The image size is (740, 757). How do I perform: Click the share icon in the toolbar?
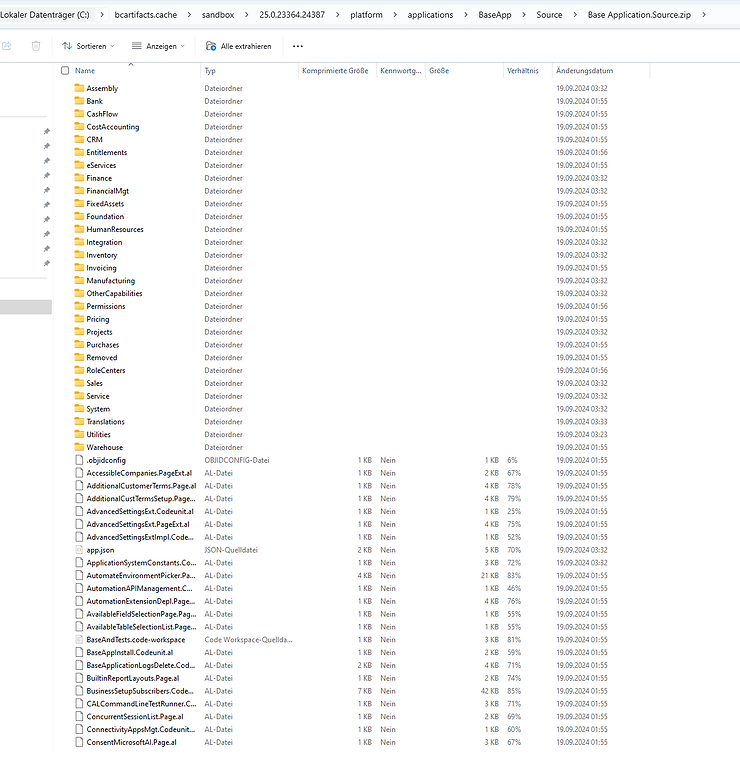pyautogui.click(x=7, y=46)
